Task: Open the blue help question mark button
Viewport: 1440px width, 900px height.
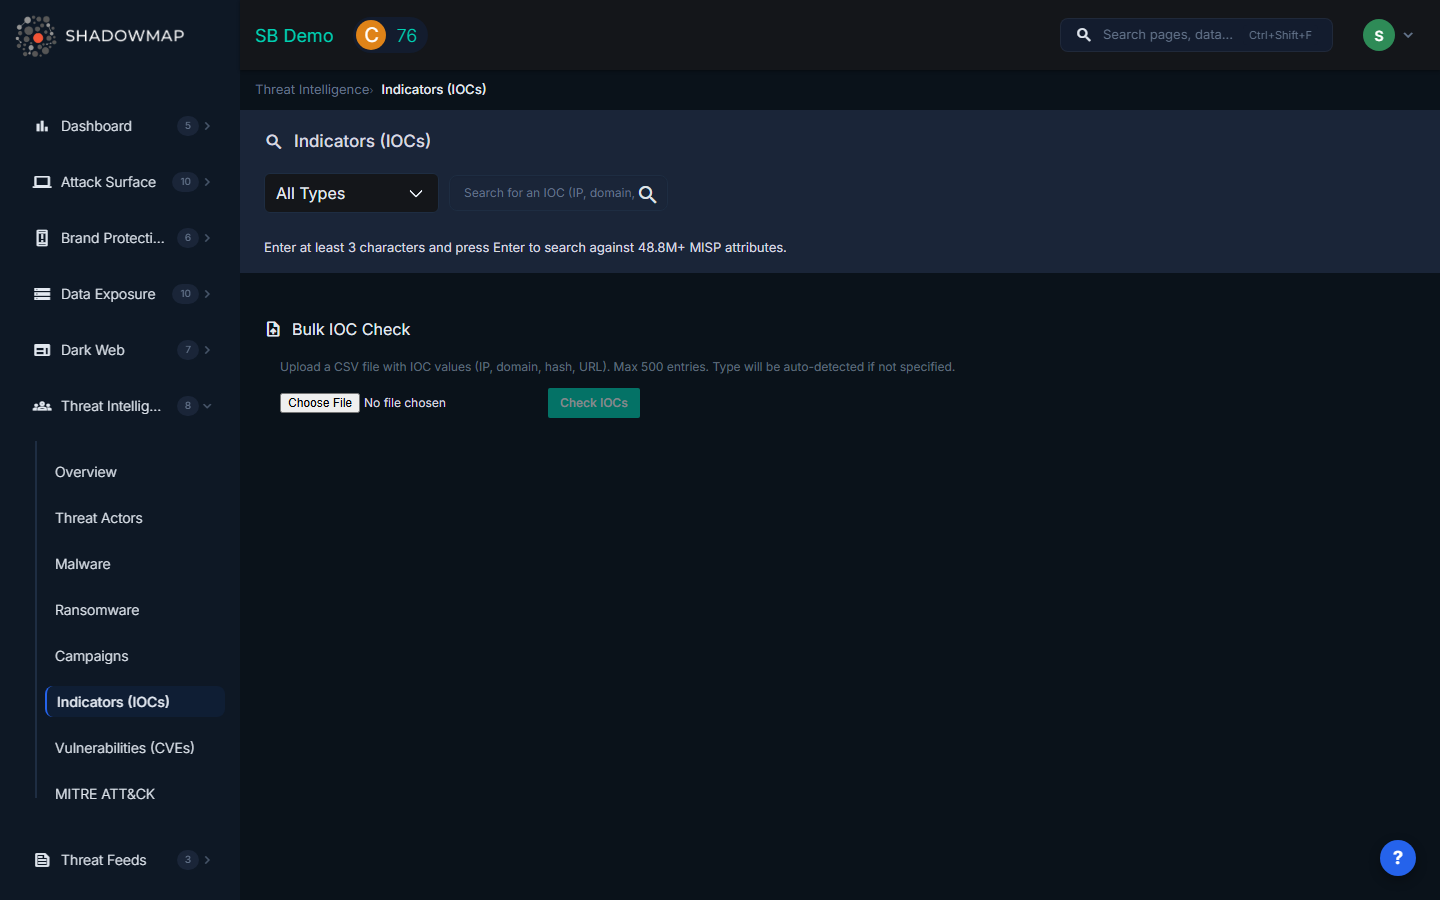Action: click(1397, 857)
